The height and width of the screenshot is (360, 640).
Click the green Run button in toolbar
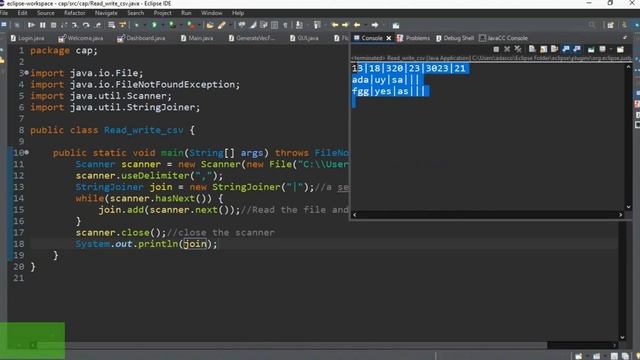tap(154, 25)
